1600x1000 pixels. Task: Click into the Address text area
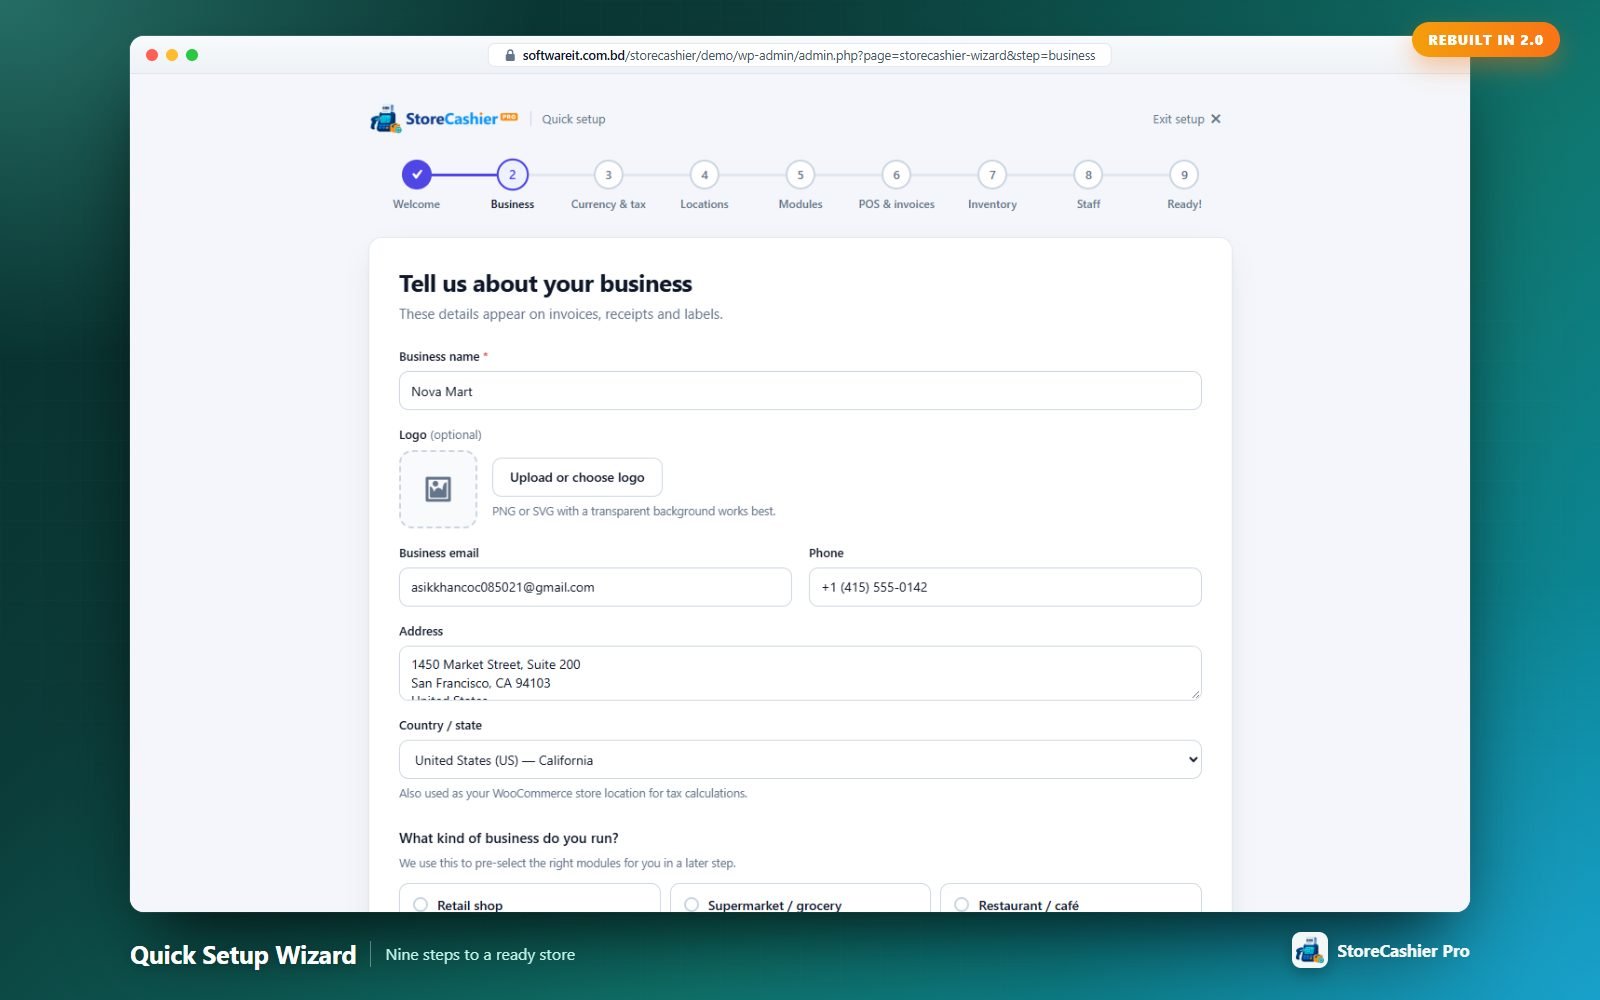(800, 673)
